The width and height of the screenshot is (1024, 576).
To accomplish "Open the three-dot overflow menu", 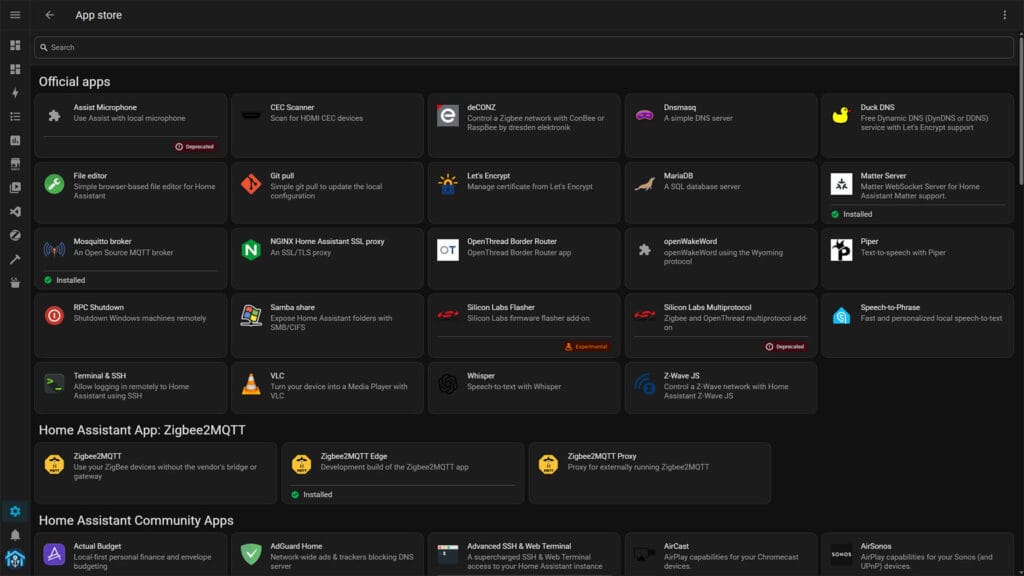I will (1004, 15).
